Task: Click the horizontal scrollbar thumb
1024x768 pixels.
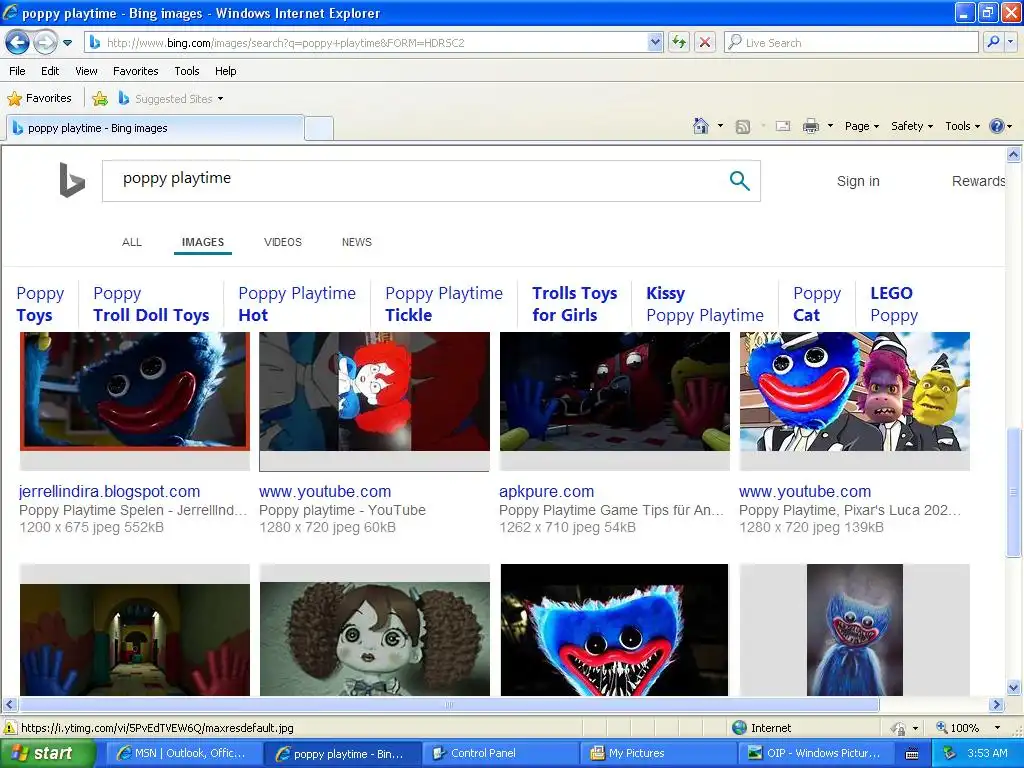Action: 449,705
